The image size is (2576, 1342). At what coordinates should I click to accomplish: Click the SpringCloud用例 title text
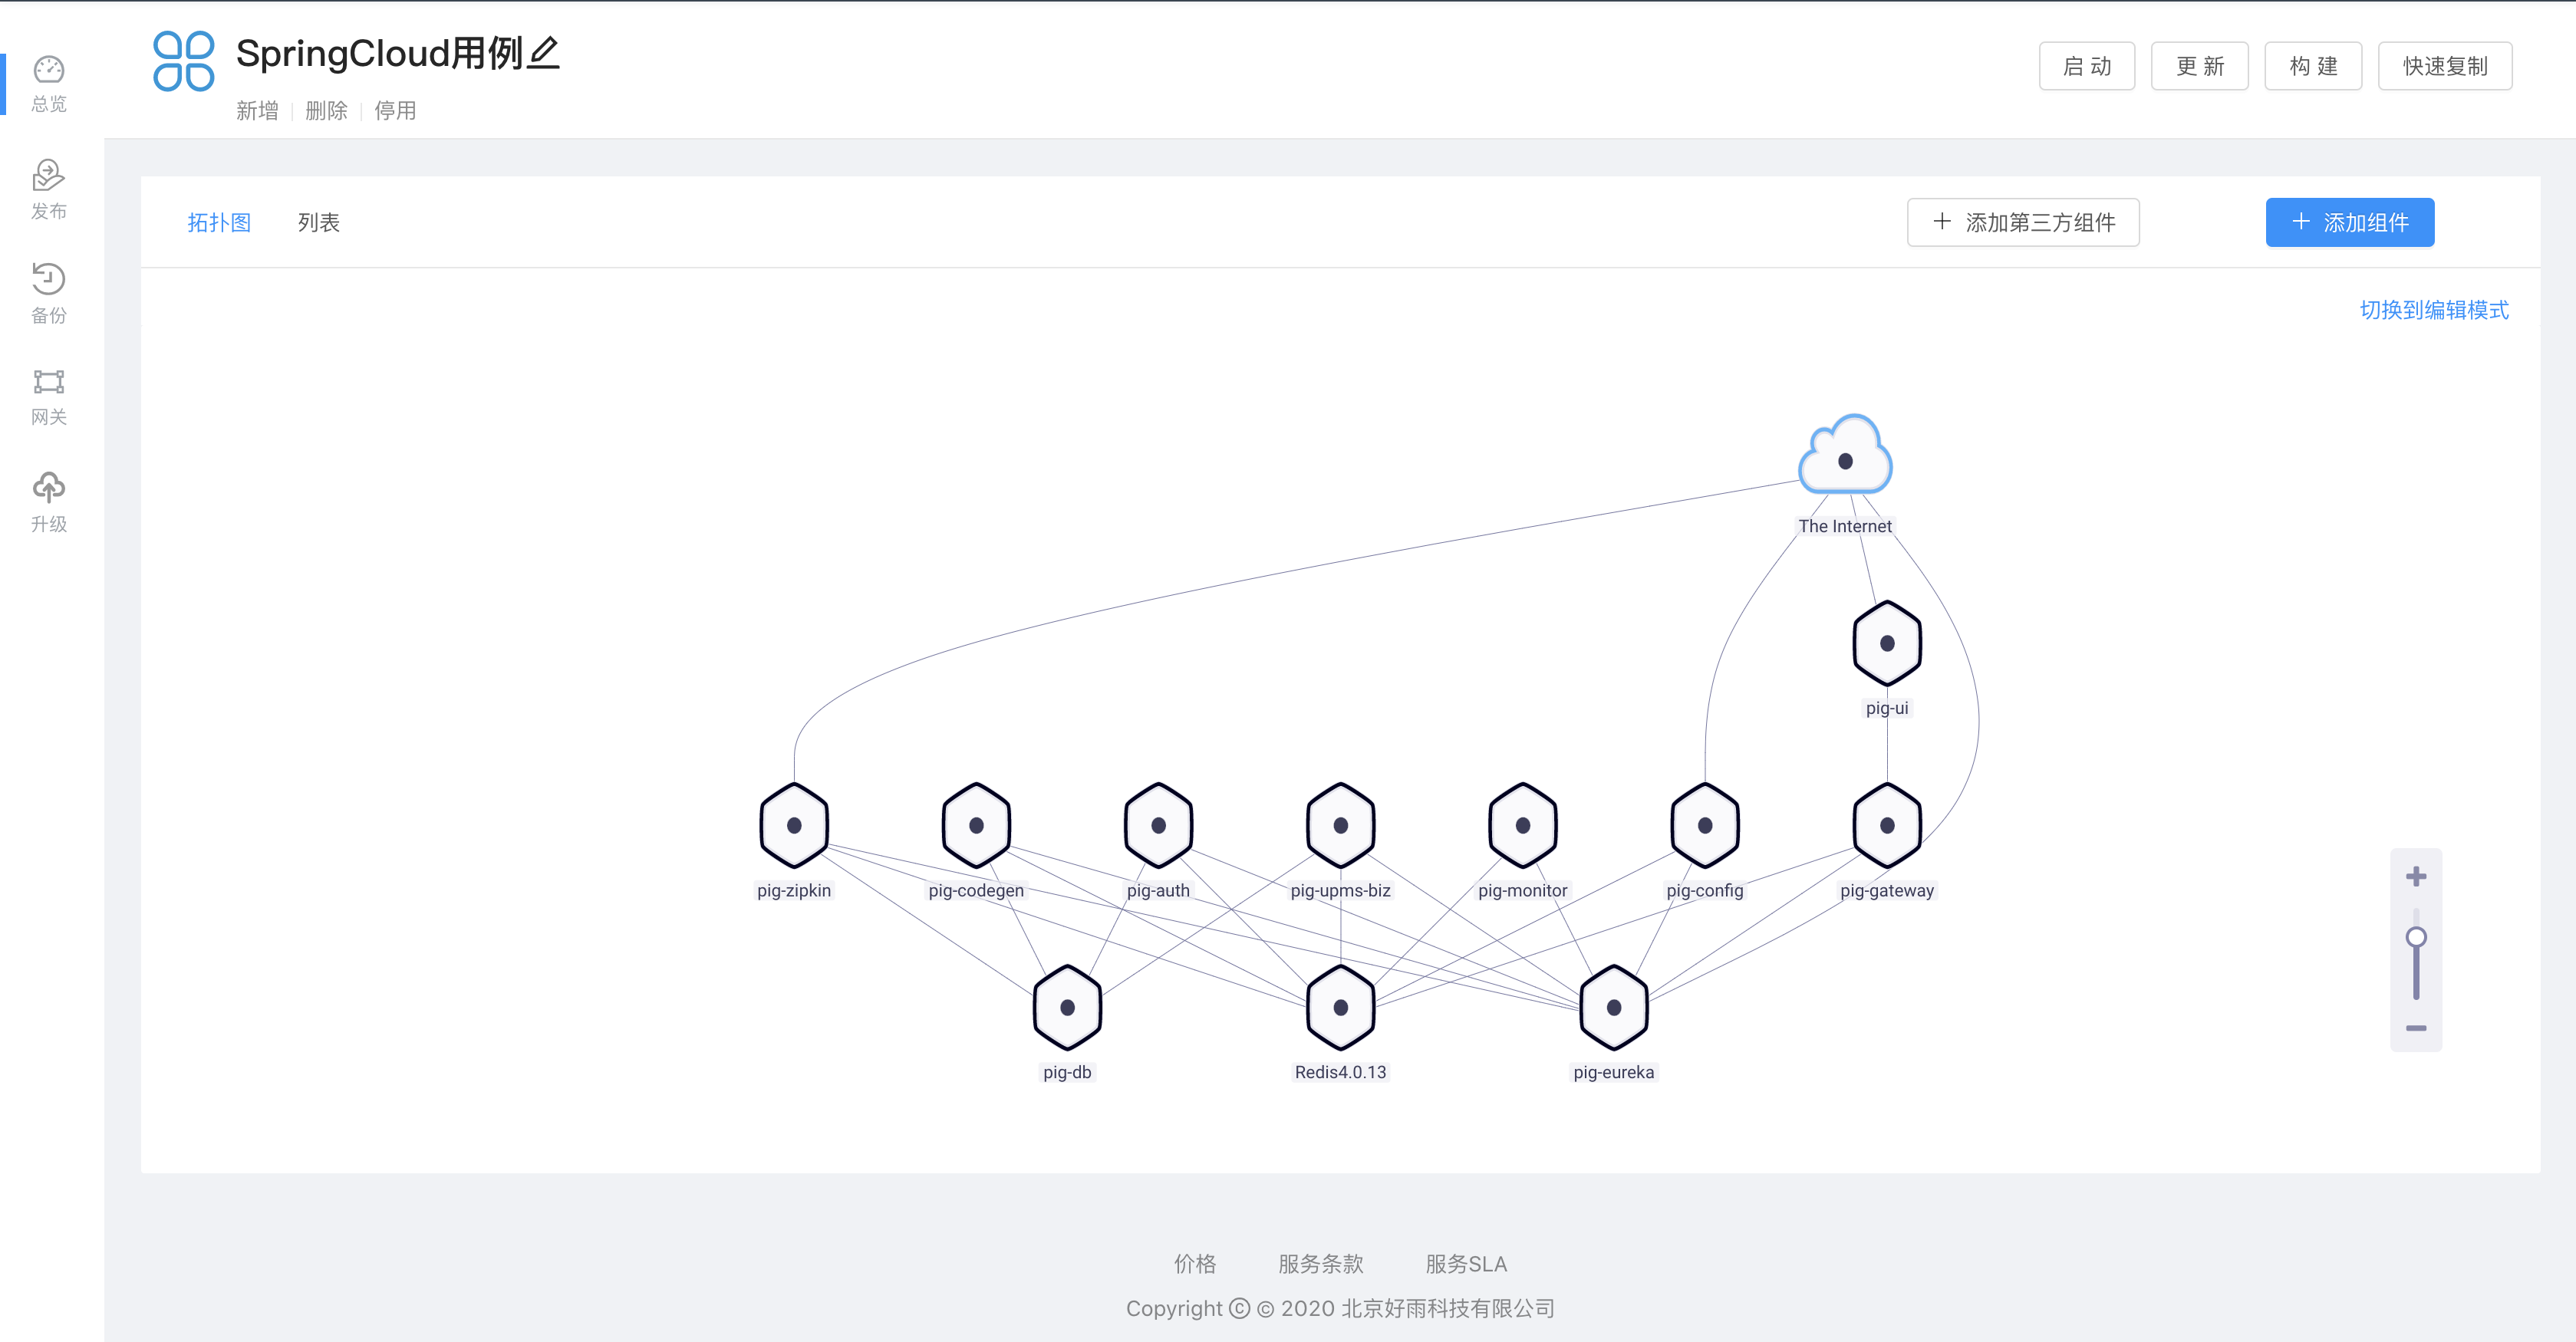380,53
